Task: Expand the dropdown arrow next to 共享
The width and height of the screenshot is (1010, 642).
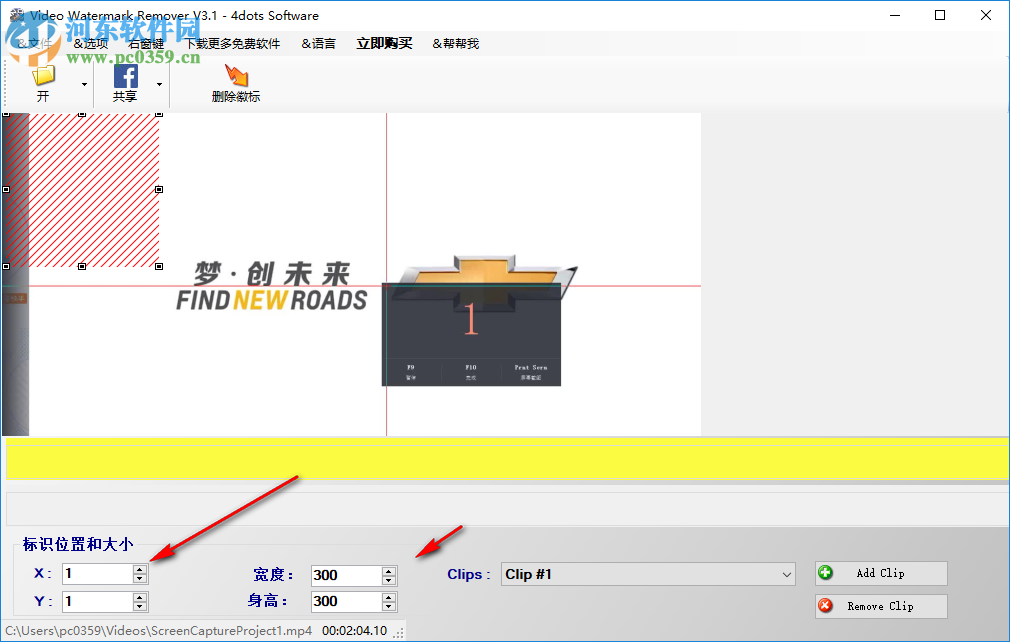Action: click(158, 83)
